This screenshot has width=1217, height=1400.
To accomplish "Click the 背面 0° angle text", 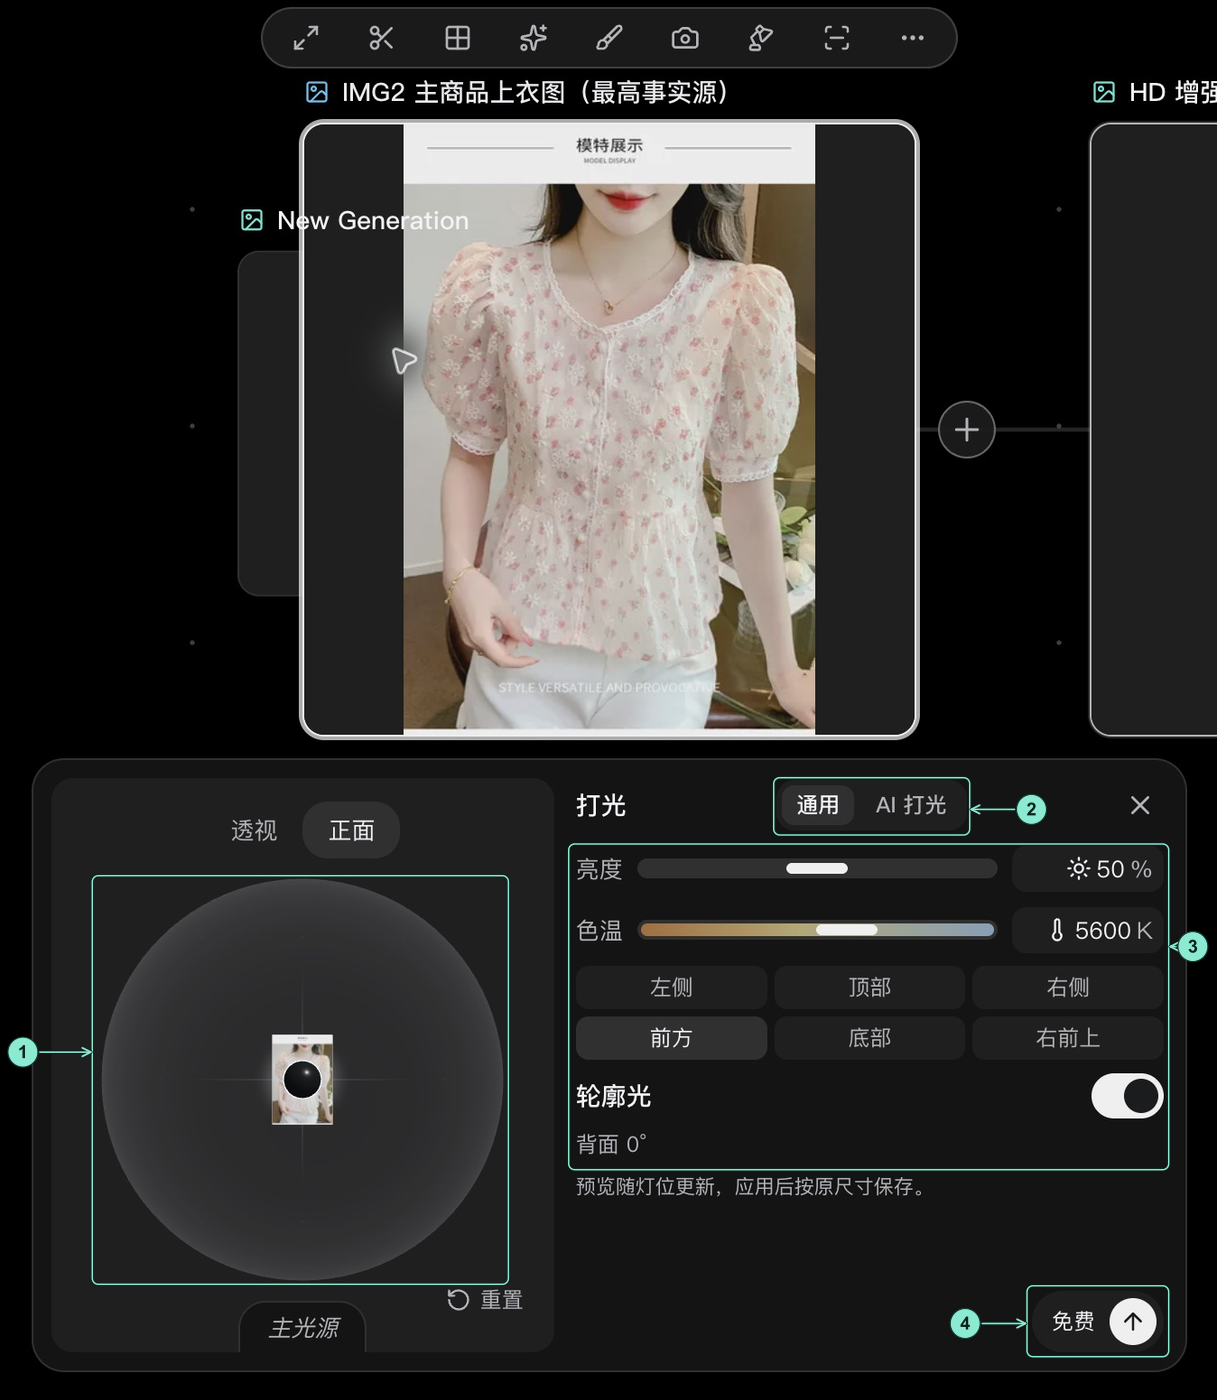I will 611,1143.
